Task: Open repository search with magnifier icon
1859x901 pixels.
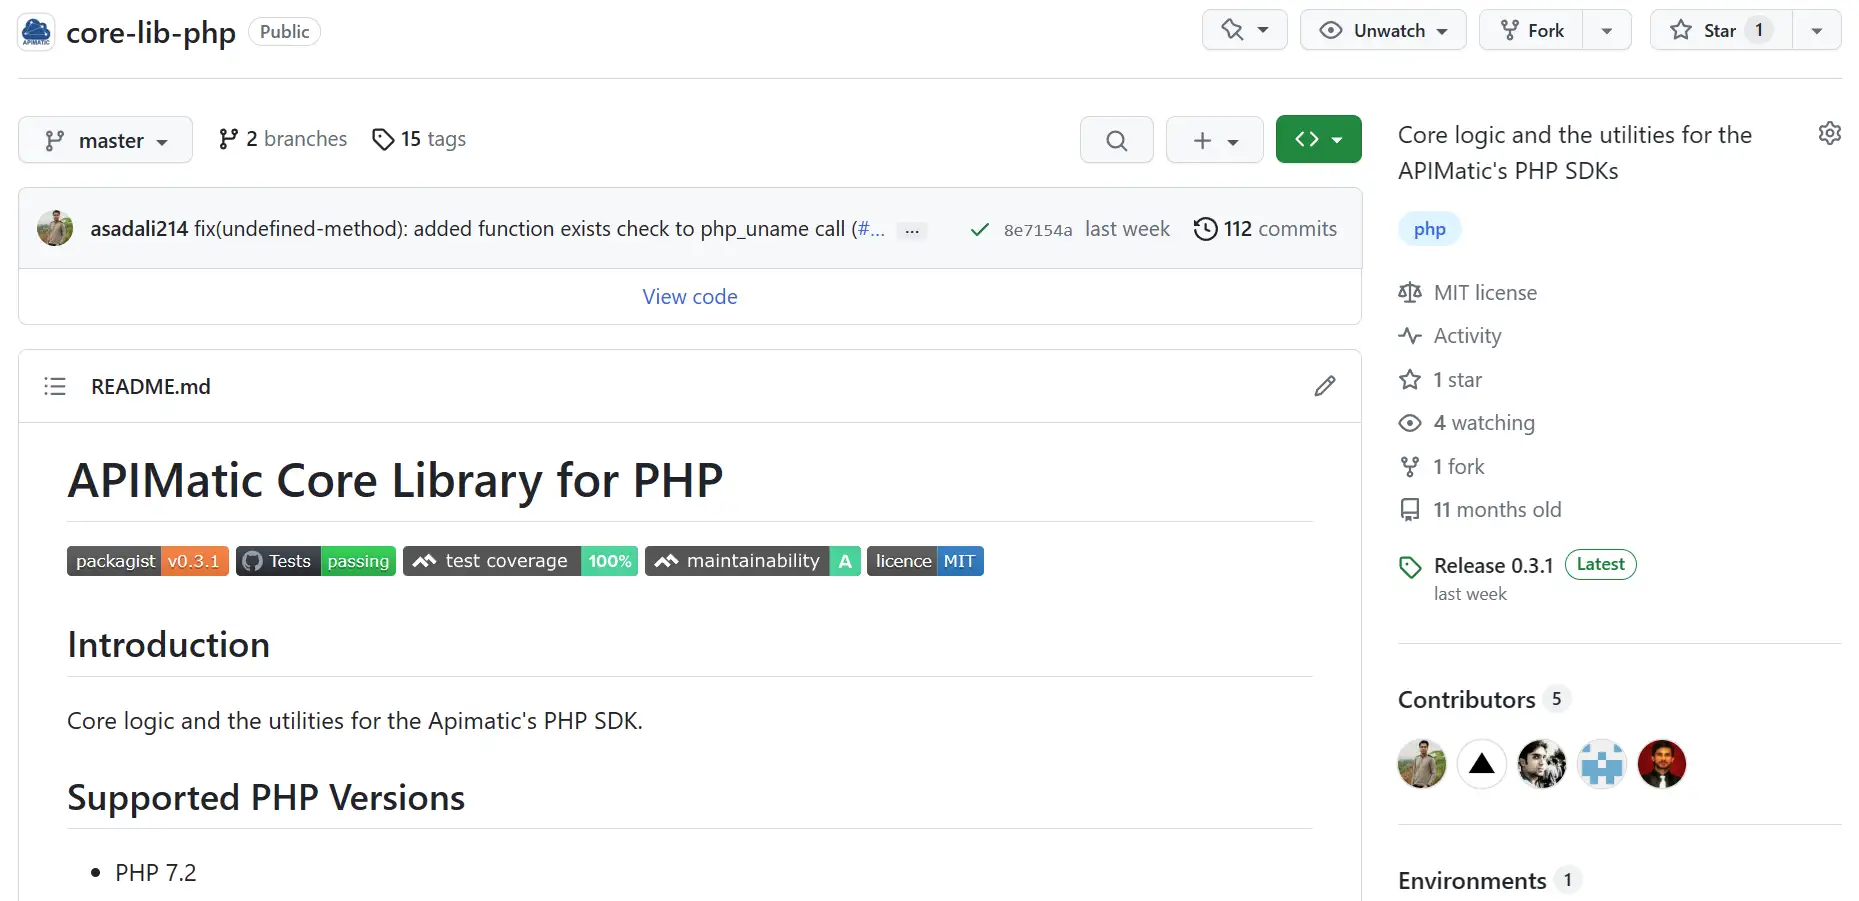Action: pos(1116,140)
